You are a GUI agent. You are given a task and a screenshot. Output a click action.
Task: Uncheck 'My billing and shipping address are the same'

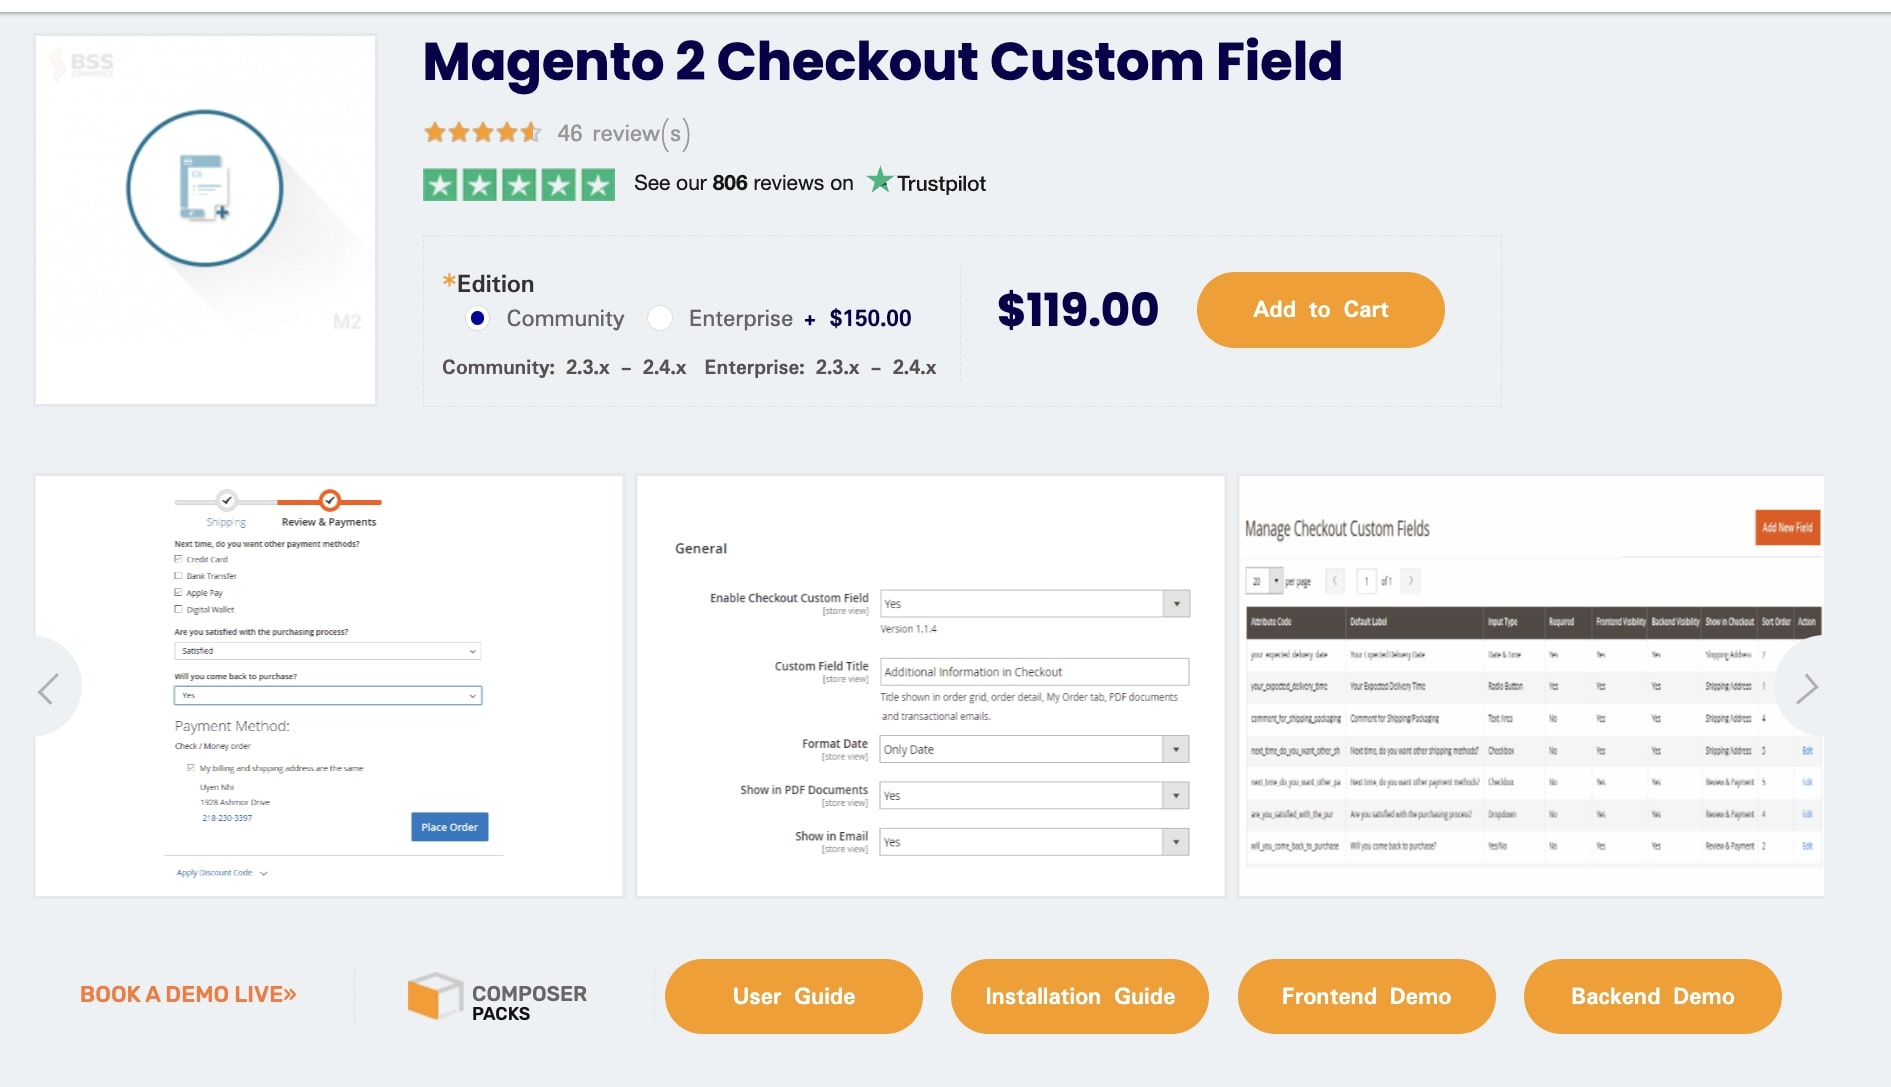[189, 768]
